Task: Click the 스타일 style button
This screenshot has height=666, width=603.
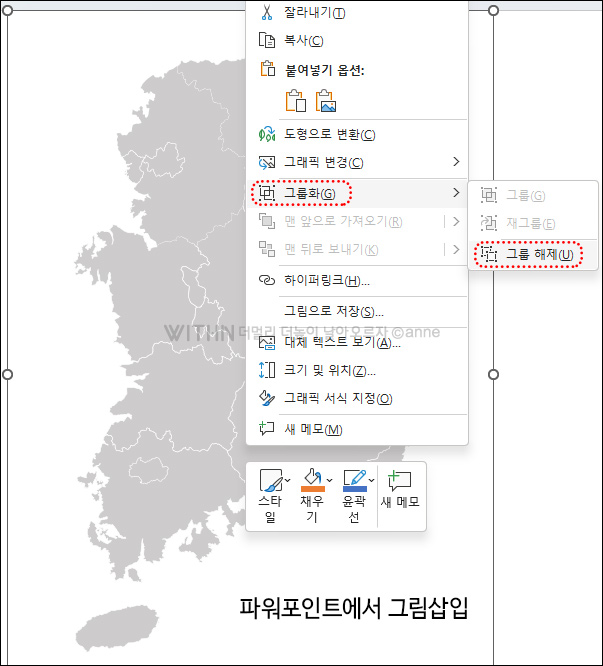Action: click(x=271, y=496)
